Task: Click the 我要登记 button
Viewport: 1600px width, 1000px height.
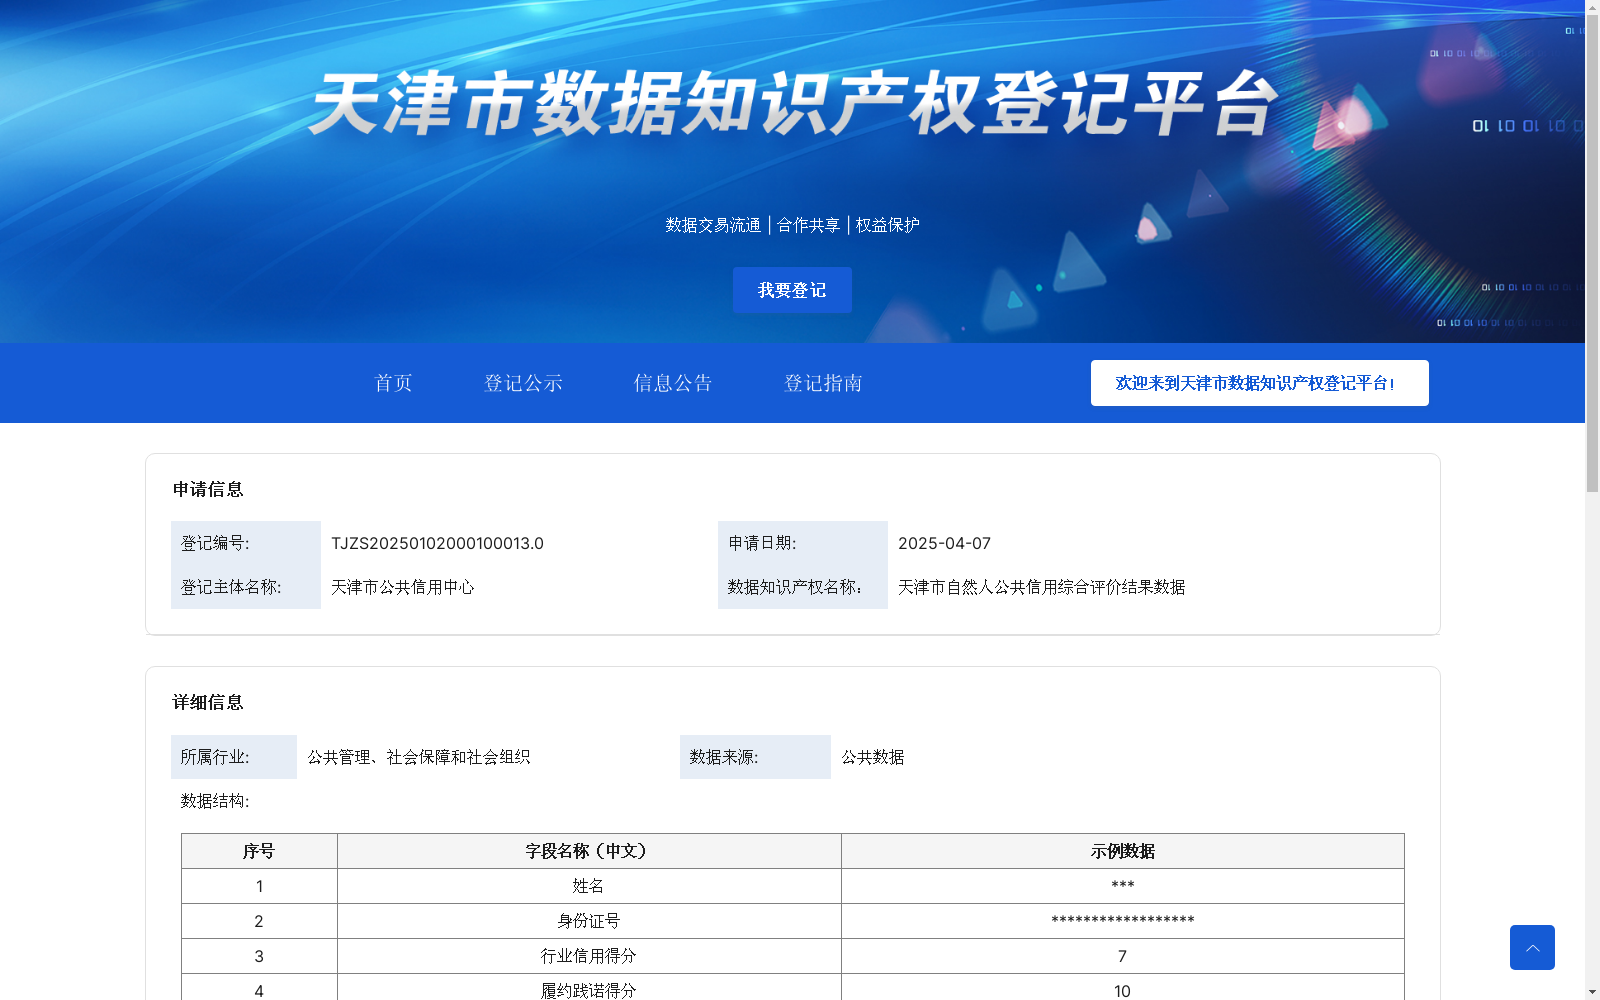Action: click(x=792, y=290)
